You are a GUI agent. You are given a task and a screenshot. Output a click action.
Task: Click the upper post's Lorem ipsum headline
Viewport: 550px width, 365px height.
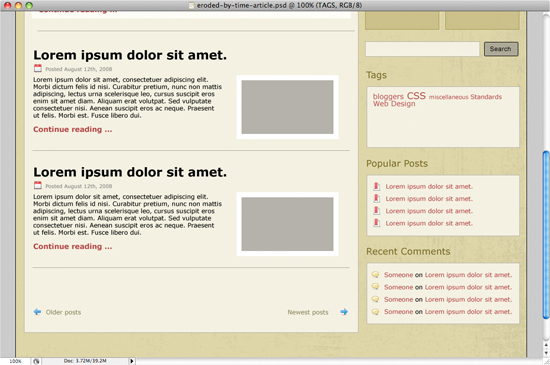130,55
